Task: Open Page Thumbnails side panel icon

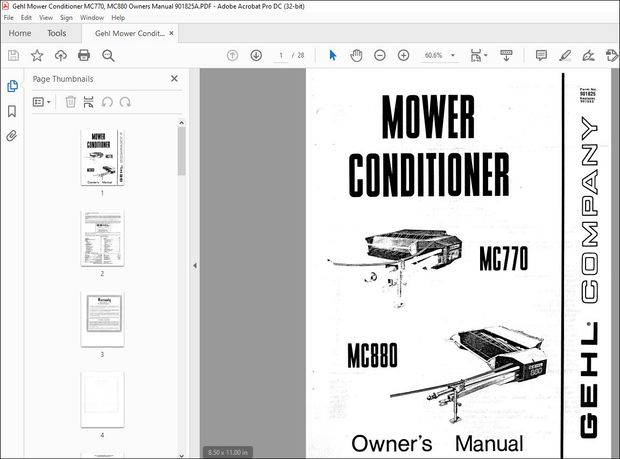Action: tap(12, 86)
